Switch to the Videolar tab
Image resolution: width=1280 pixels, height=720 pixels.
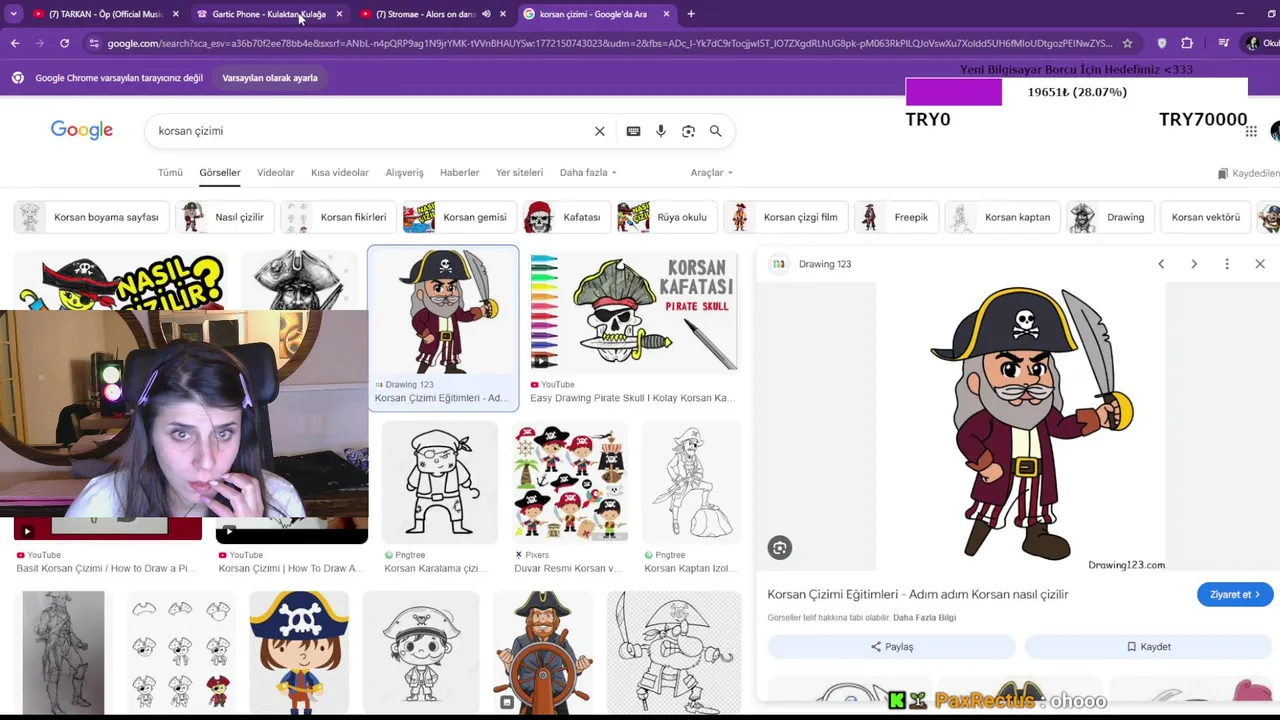click(x=276, y=173)
